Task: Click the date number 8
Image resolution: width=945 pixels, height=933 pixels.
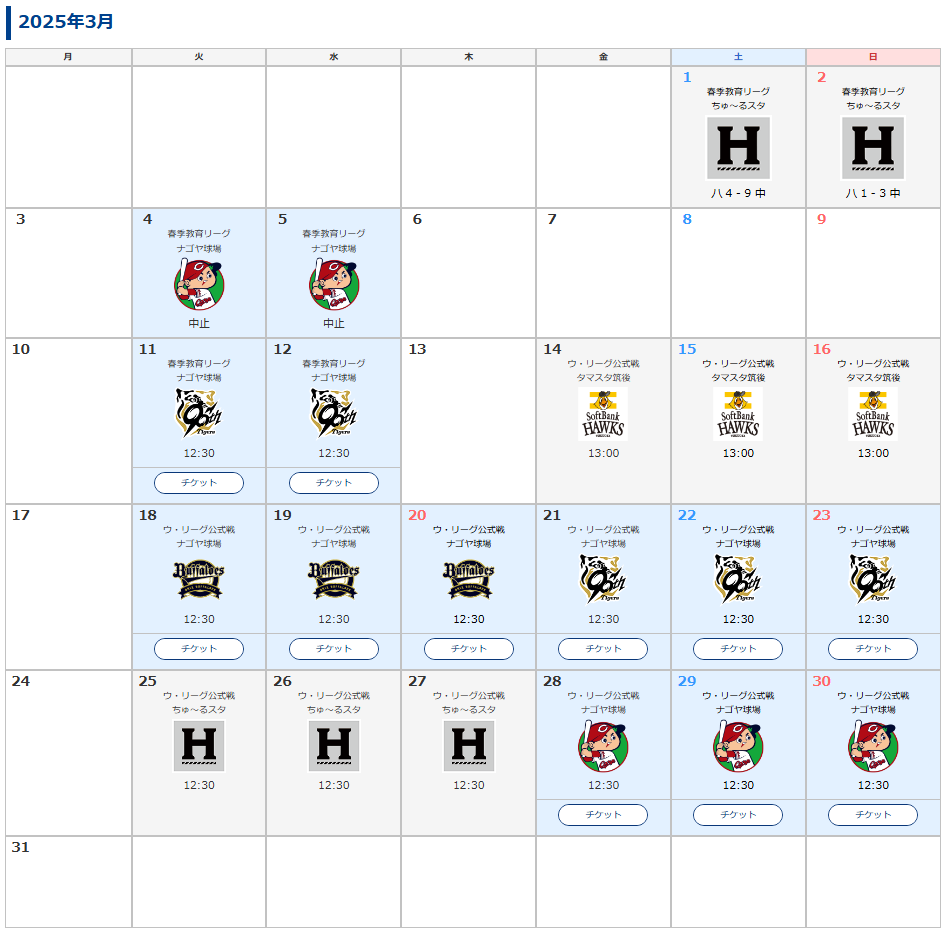Action: pos(687,219)
